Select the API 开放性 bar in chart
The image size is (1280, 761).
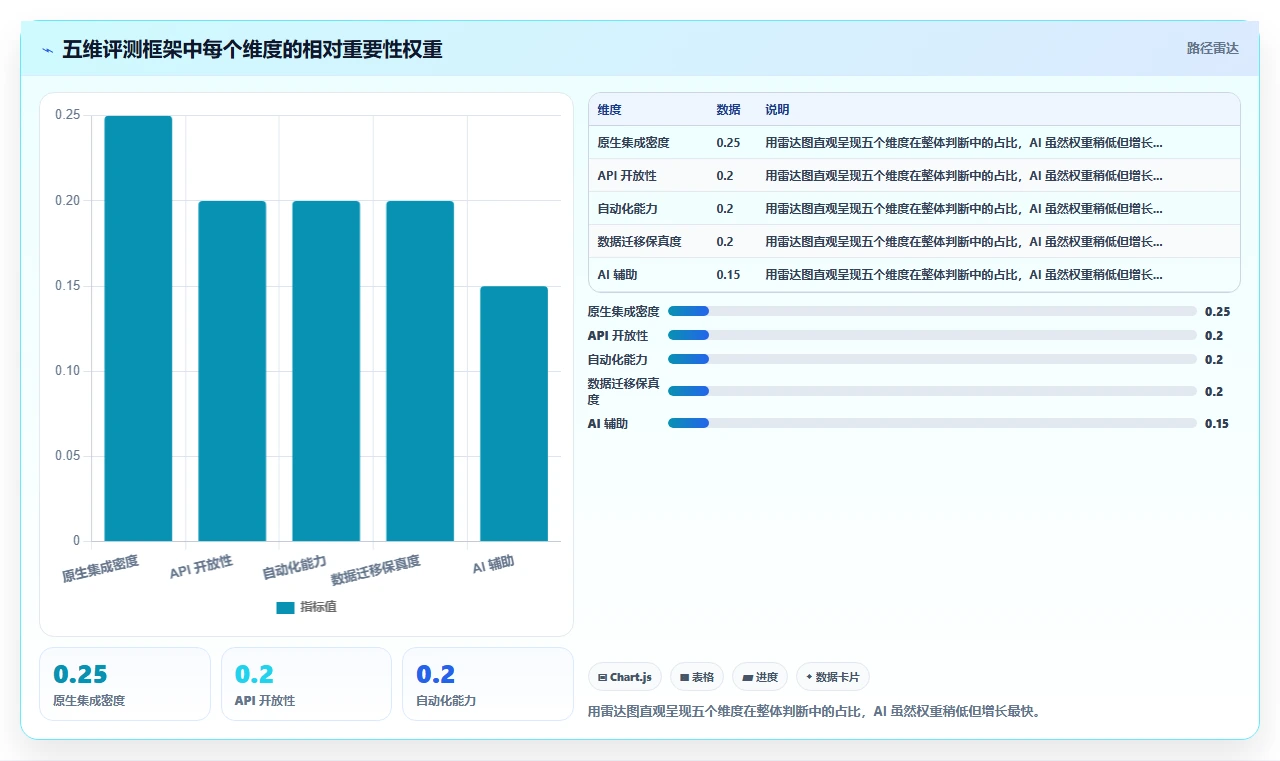coord(232,371)
